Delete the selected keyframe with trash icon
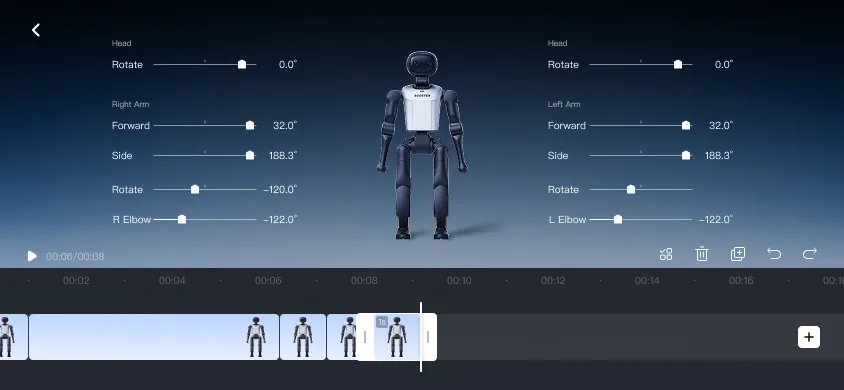The image size is (844, 390). 702,254
